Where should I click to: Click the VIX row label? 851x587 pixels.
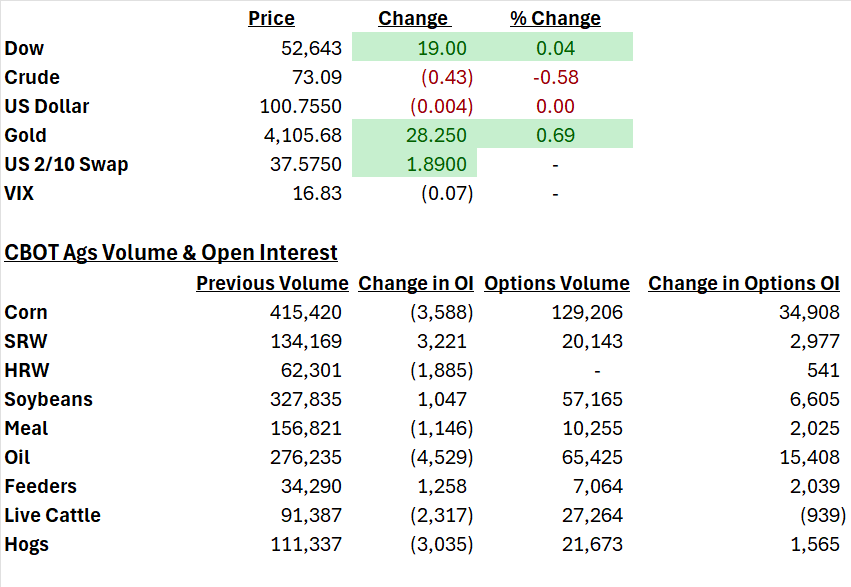[x=19, y=193]
